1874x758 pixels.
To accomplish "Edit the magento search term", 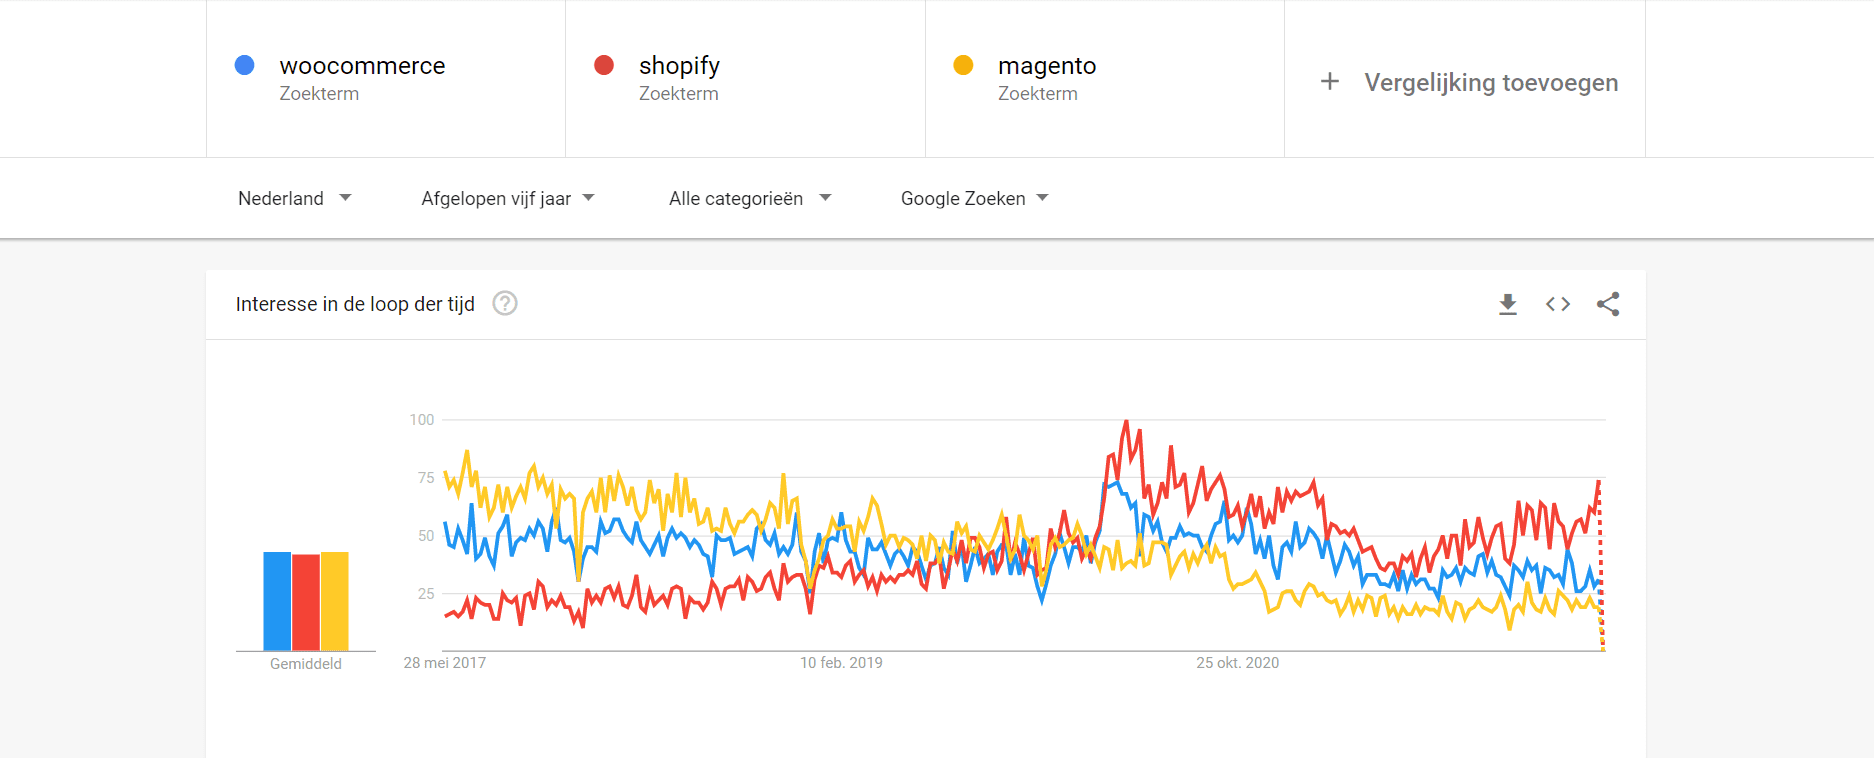I will (x=1047, y=66).
